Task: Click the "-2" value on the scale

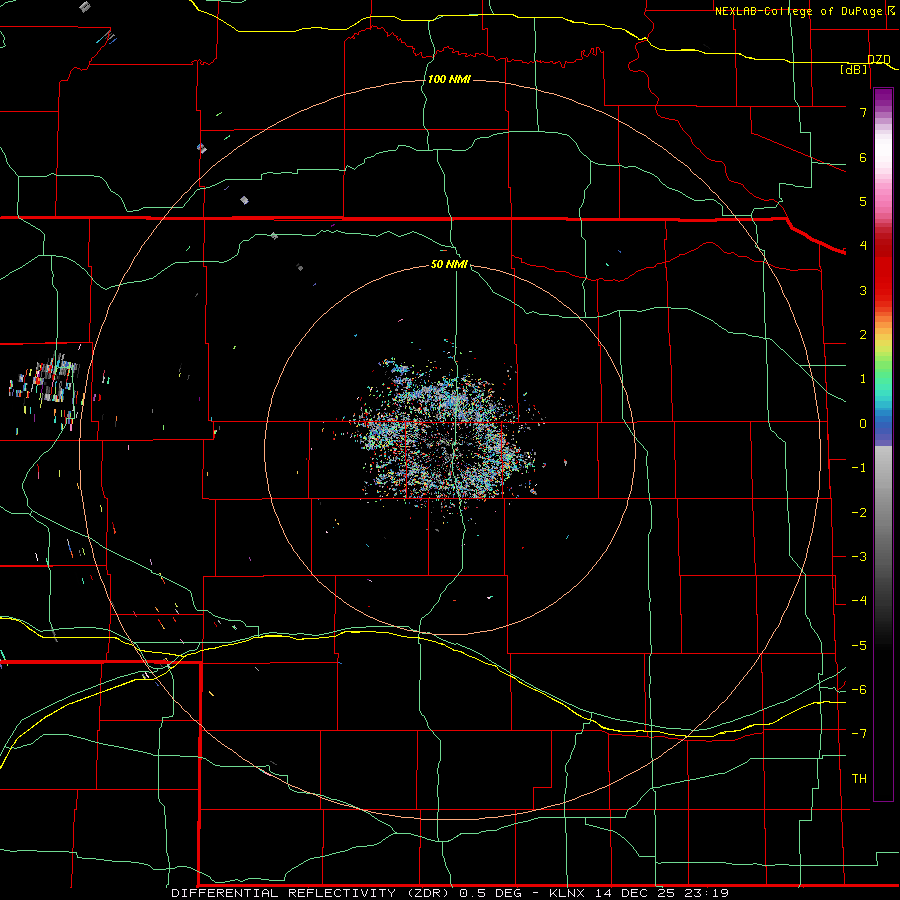Action: click(859, 513)
